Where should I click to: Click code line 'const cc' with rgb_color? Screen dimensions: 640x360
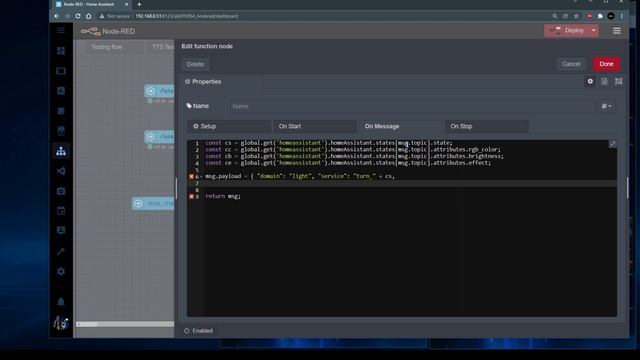[x=353, y=149]
